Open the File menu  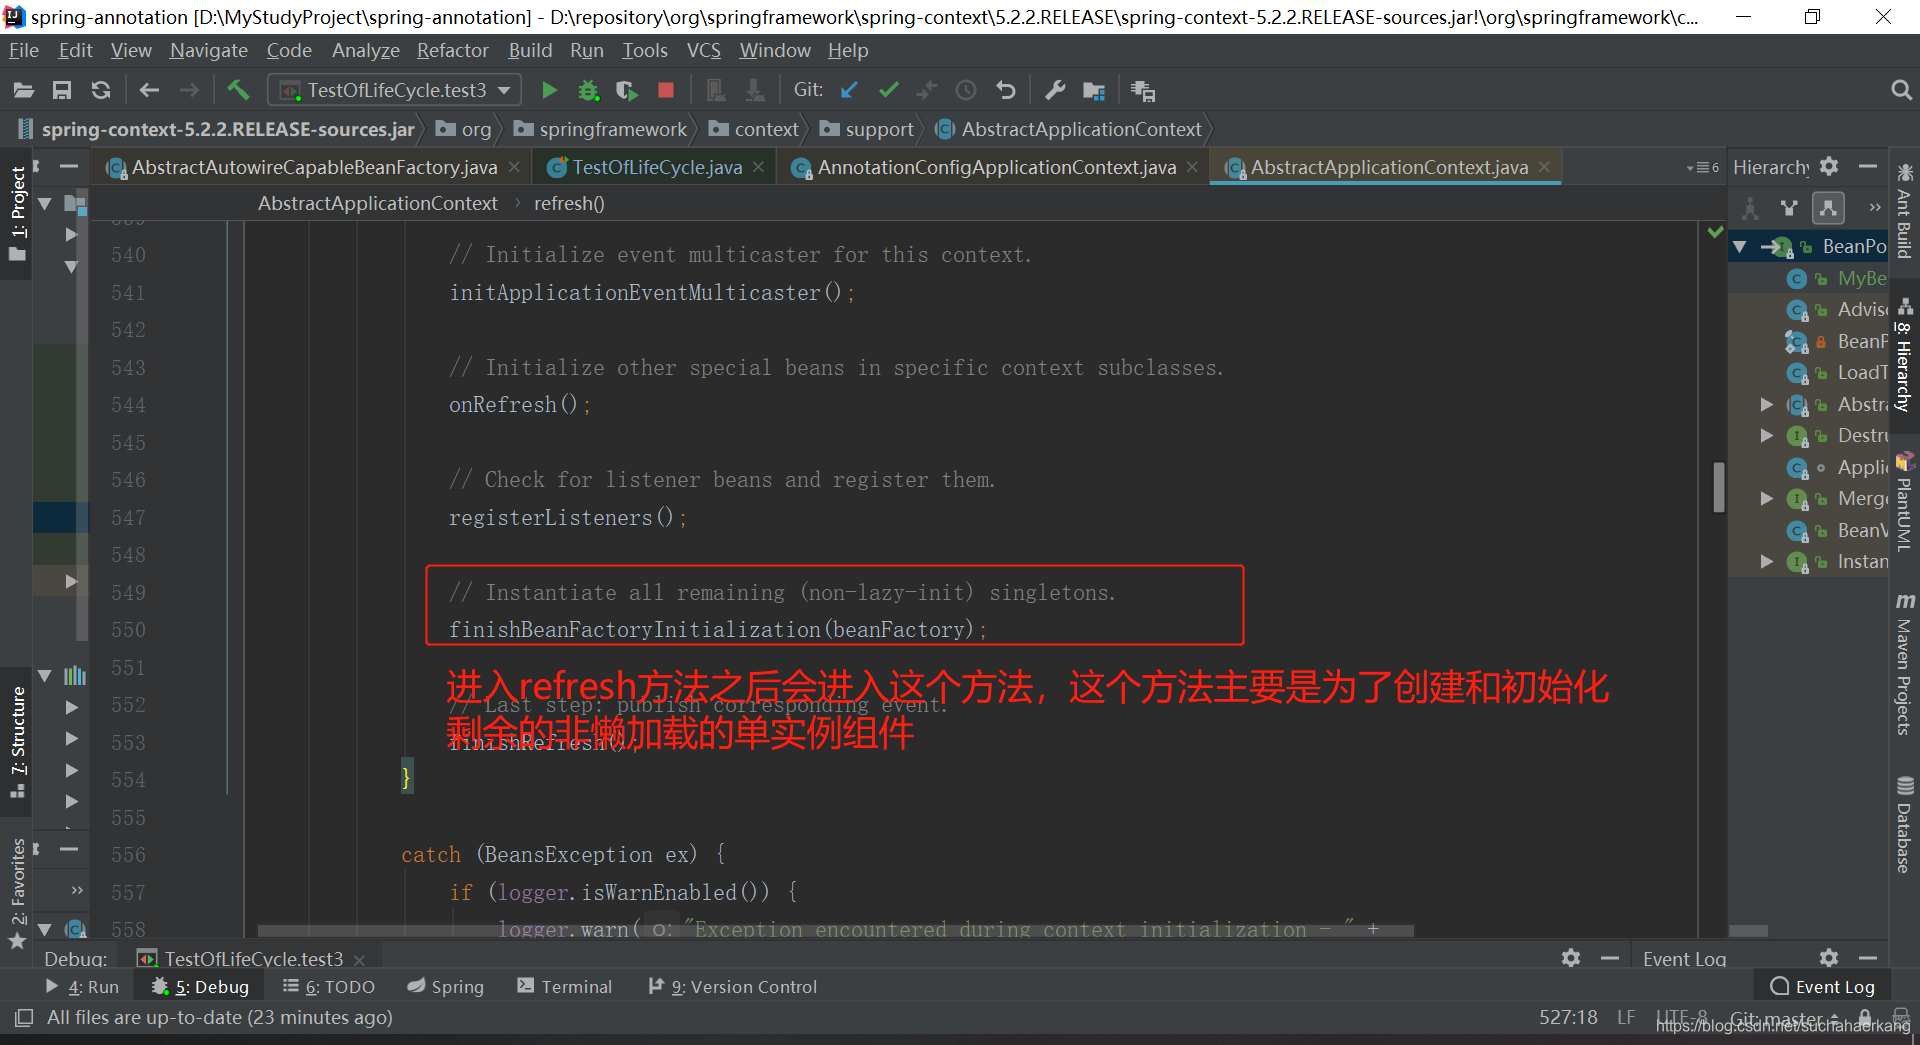(23, 50)
